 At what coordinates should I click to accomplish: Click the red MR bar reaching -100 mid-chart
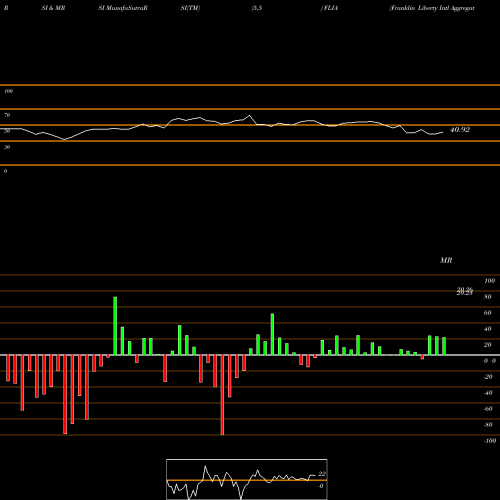pos(222,395)
